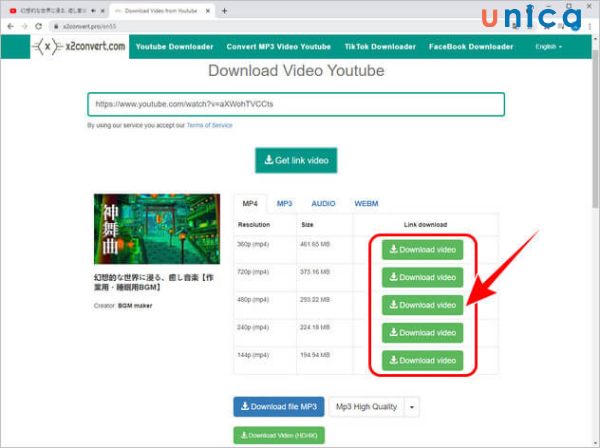
Task: Click the page vertical scrollbar
Action: (x=596, y=130)
